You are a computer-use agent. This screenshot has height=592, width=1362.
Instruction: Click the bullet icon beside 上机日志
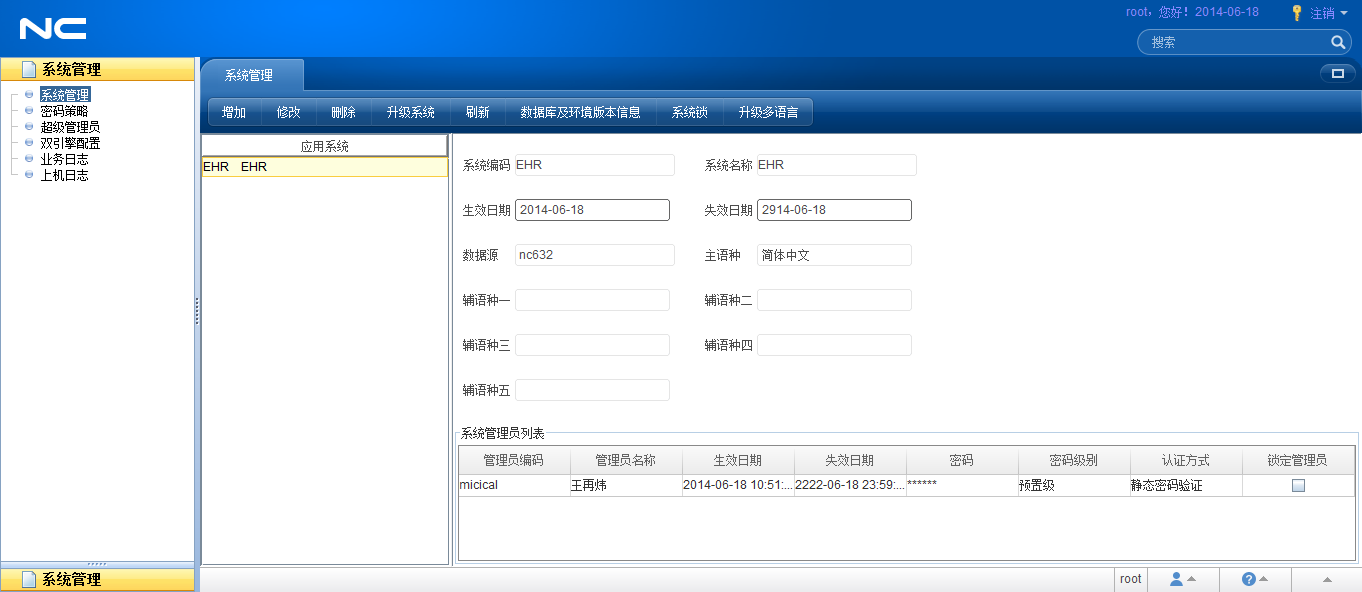(x=29, y=175)
